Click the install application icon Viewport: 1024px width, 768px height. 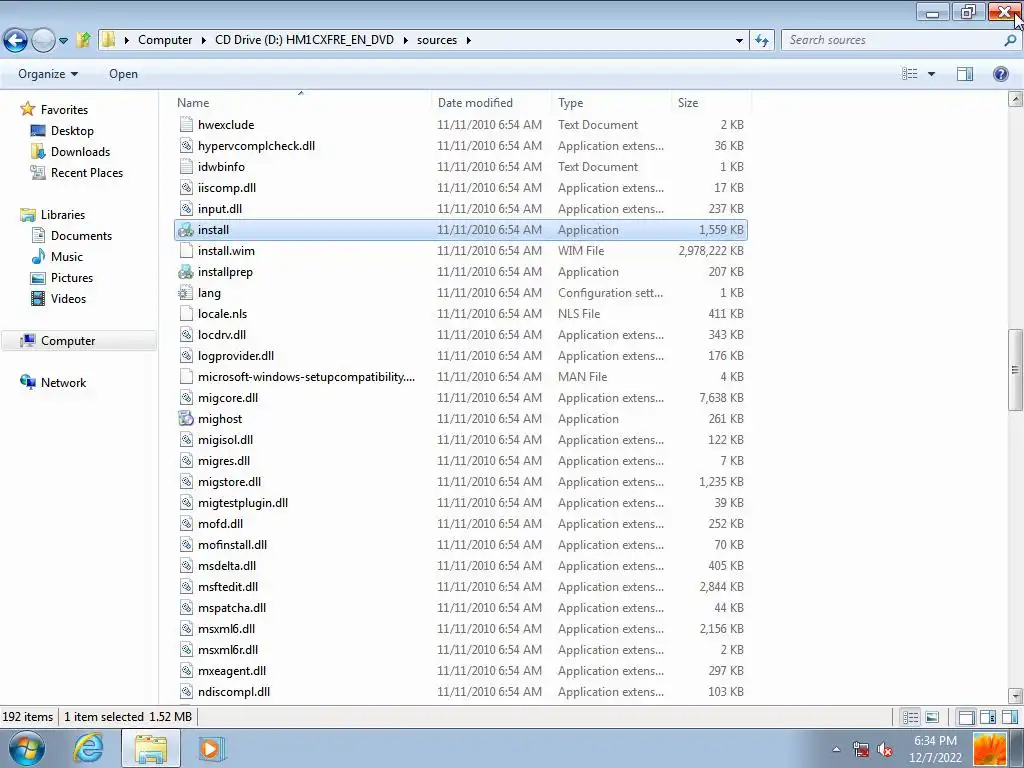(x=186, y=230)
